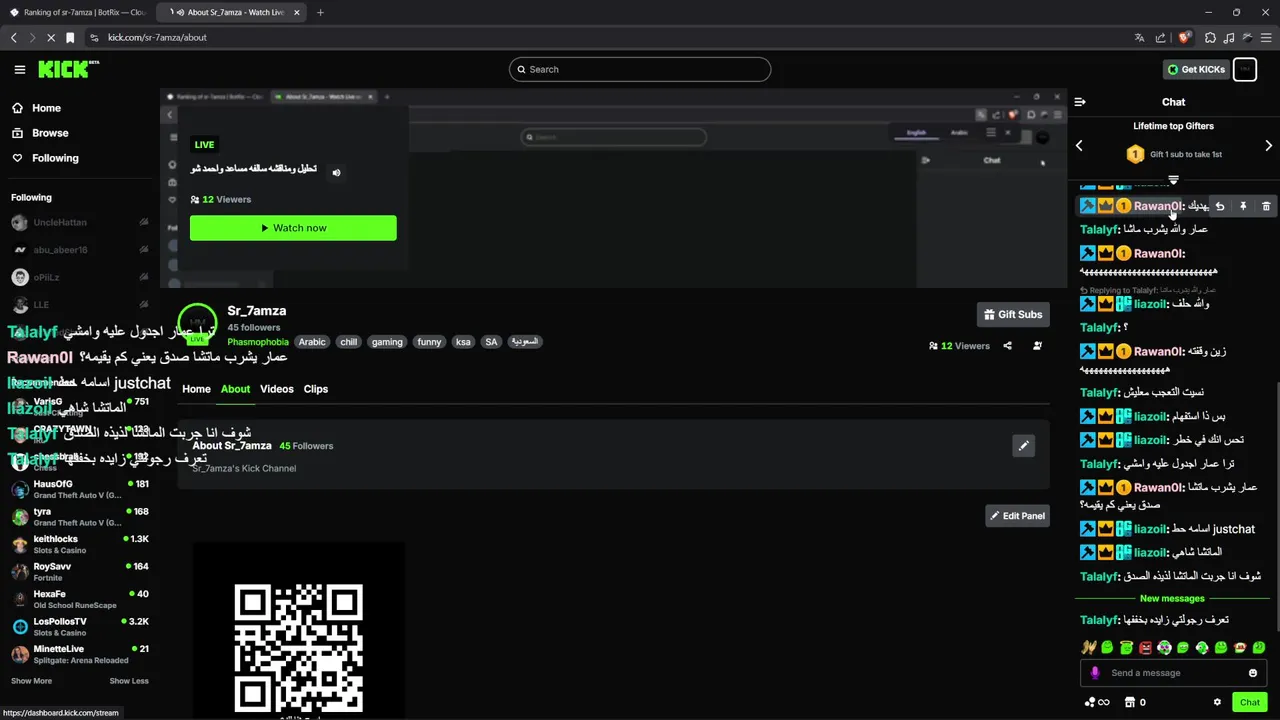Open MinetteLive channel in Following list
Image resolution: width=1280 pixels, height=720 pixels.
tap(80, 654)
